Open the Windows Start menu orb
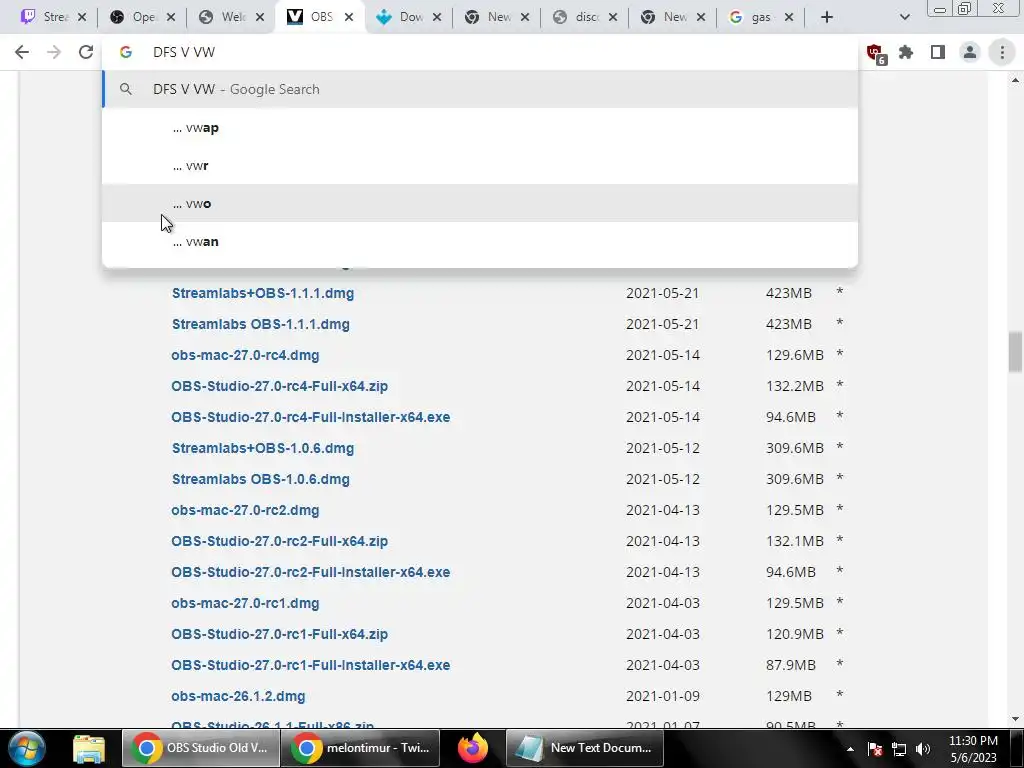The width and height of the screenshot is (1024, 768). [x=26, y=748]
